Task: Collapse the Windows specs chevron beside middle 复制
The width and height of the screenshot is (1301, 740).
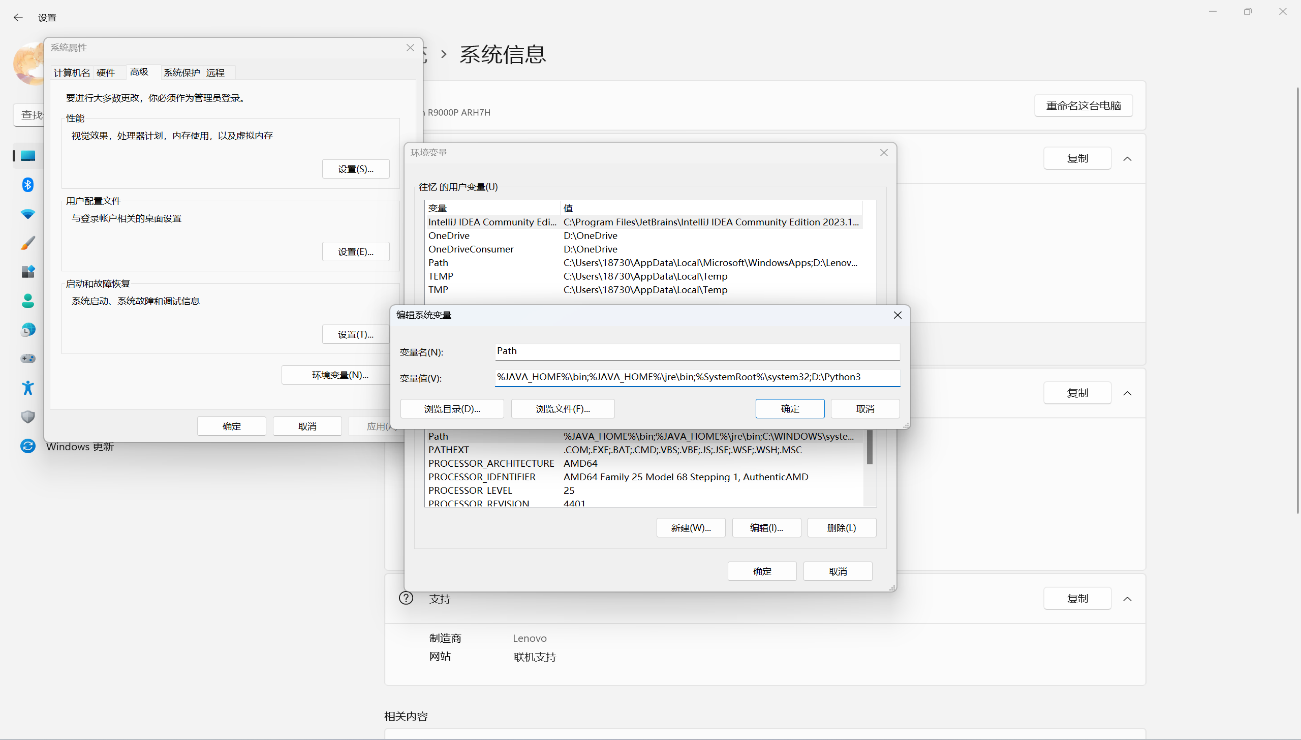Action: pos(1127,393)
